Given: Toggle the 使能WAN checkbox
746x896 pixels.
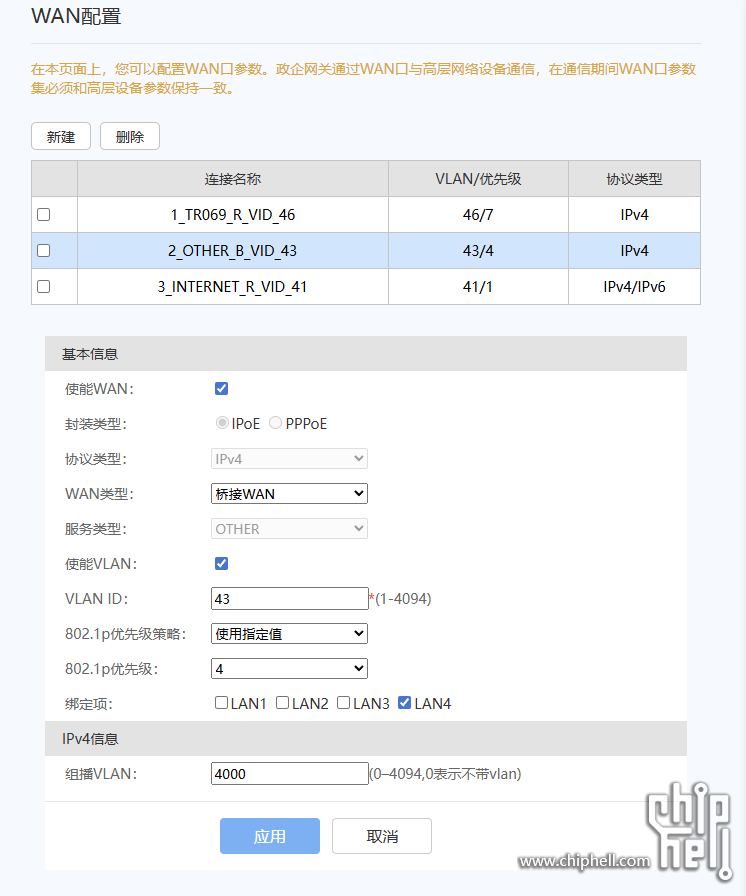Looking at the screenshot, I should tap(222, 389).
